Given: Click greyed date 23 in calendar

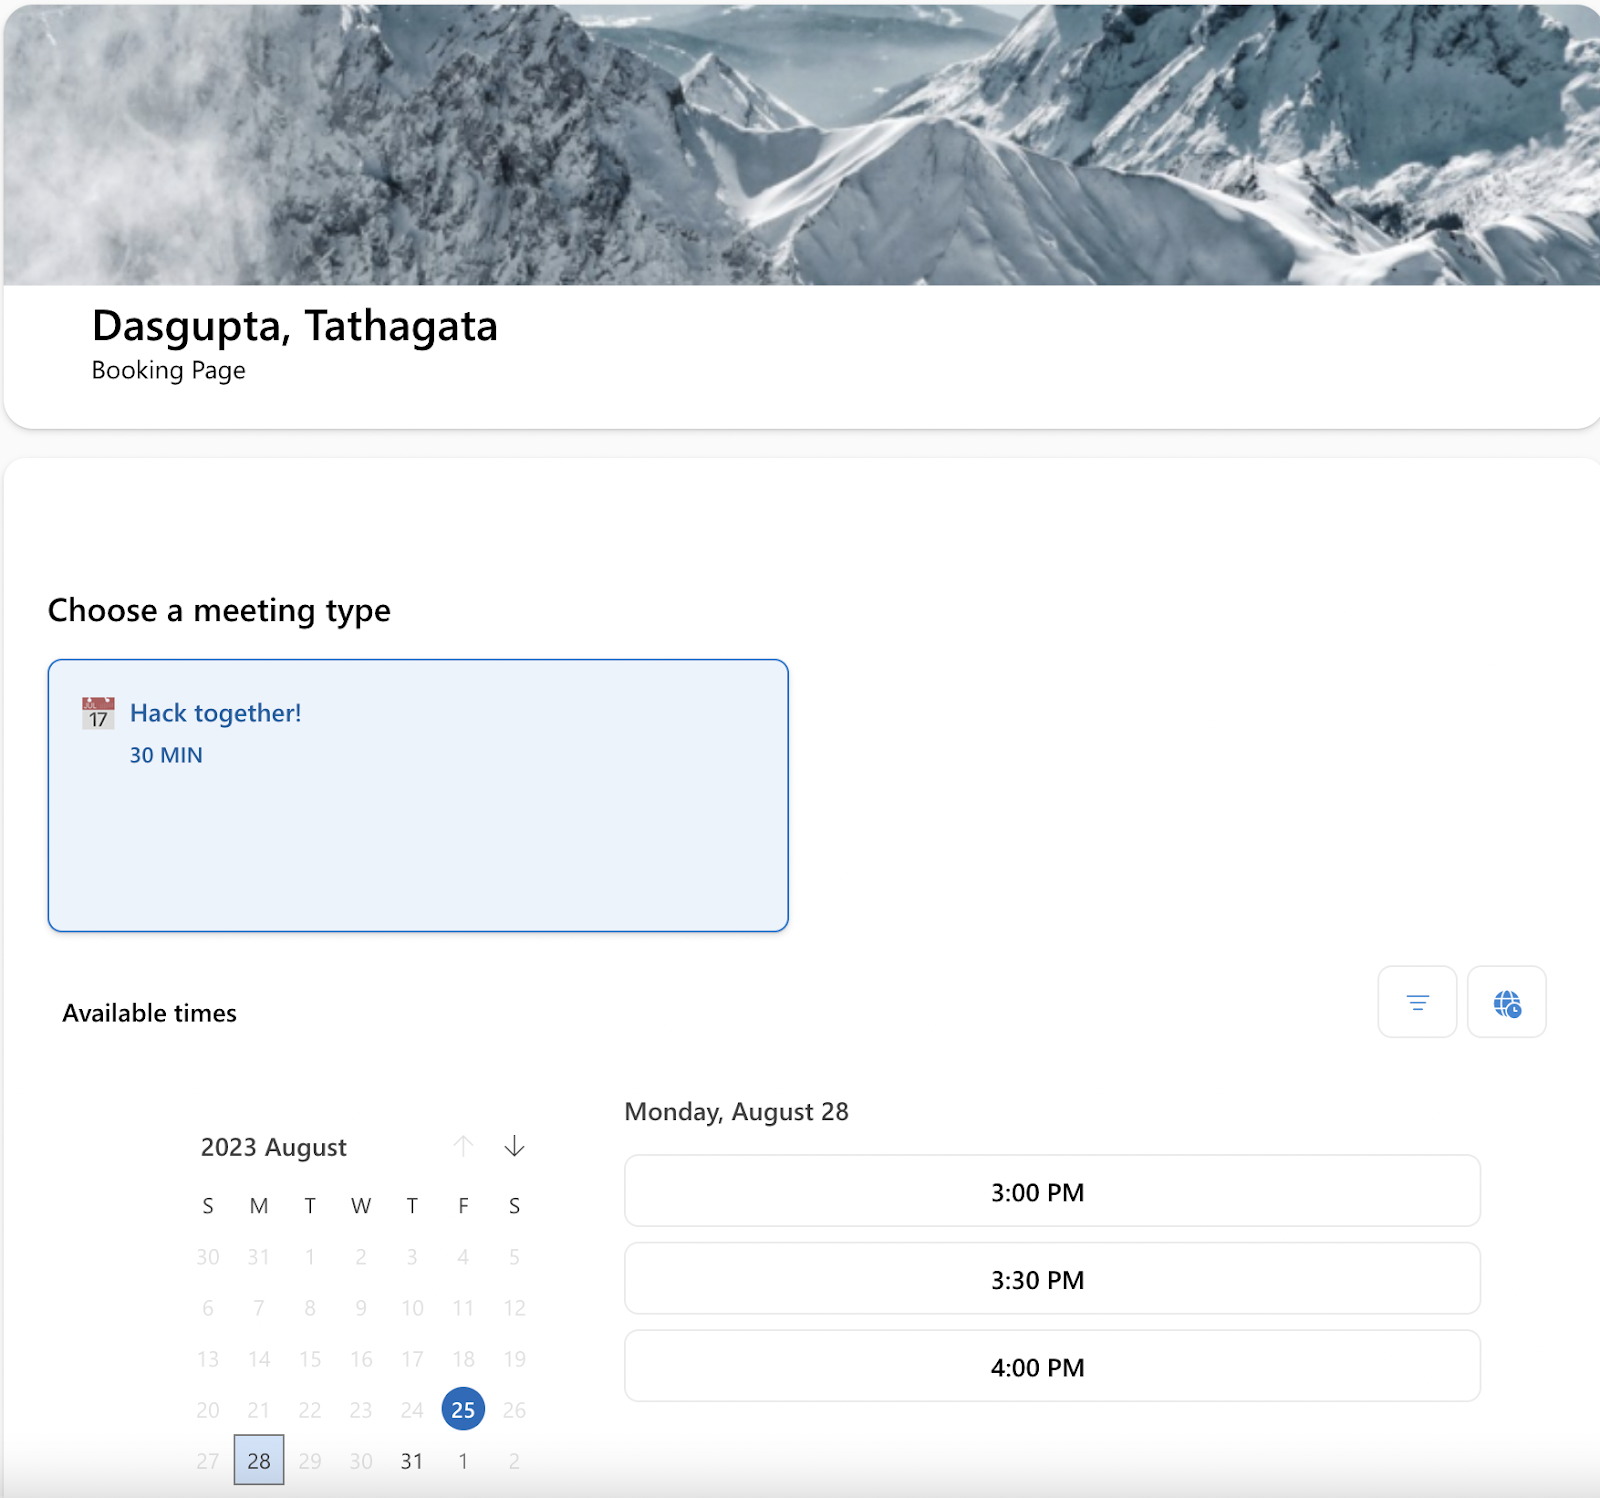Looking at the screenshot, I should pyautogui.click(x=361, y=1410).
